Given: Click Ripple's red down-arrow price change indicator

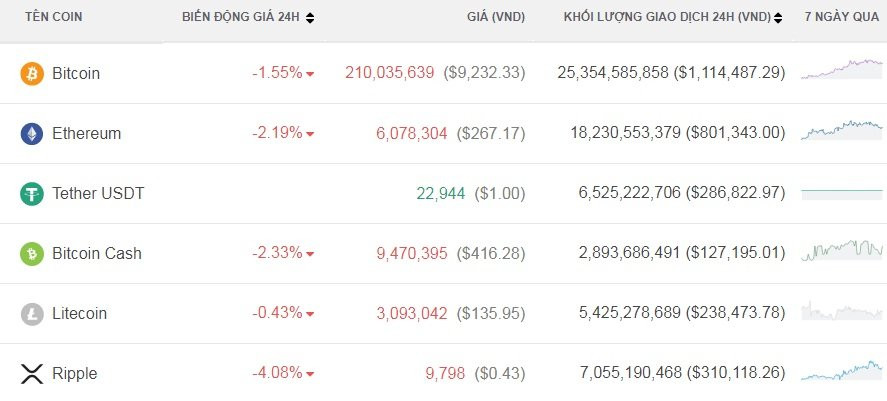Looking at the screenshot, I should pos(310,374).
